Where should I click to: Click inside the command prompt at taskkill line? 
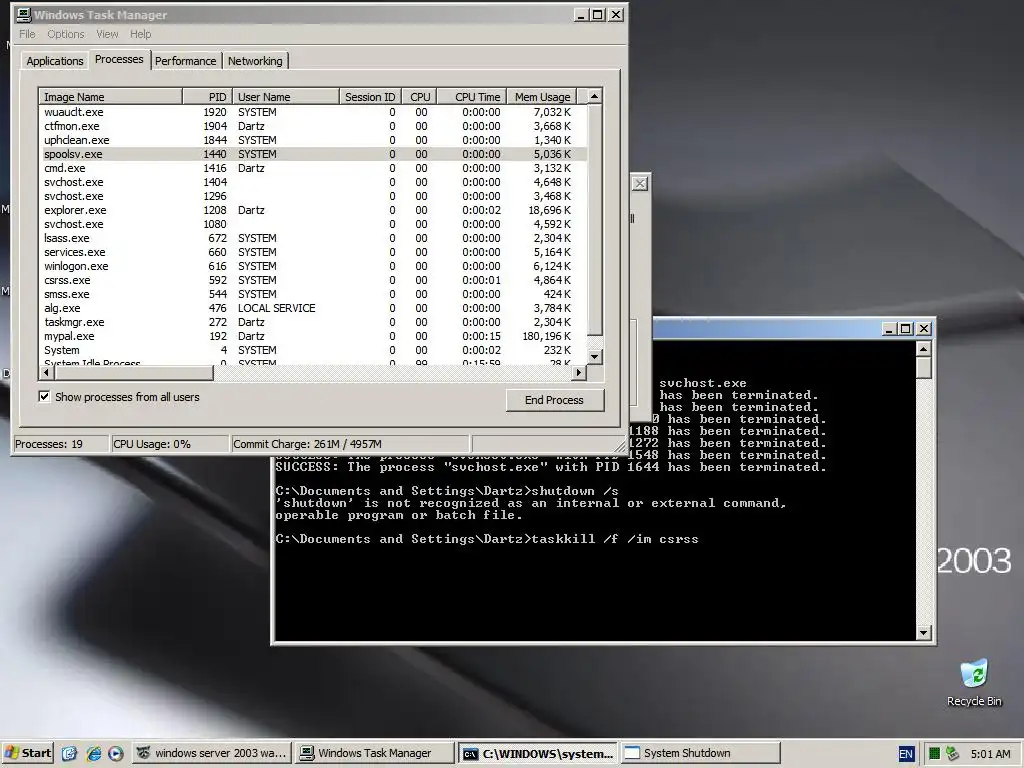coord(487,539)
